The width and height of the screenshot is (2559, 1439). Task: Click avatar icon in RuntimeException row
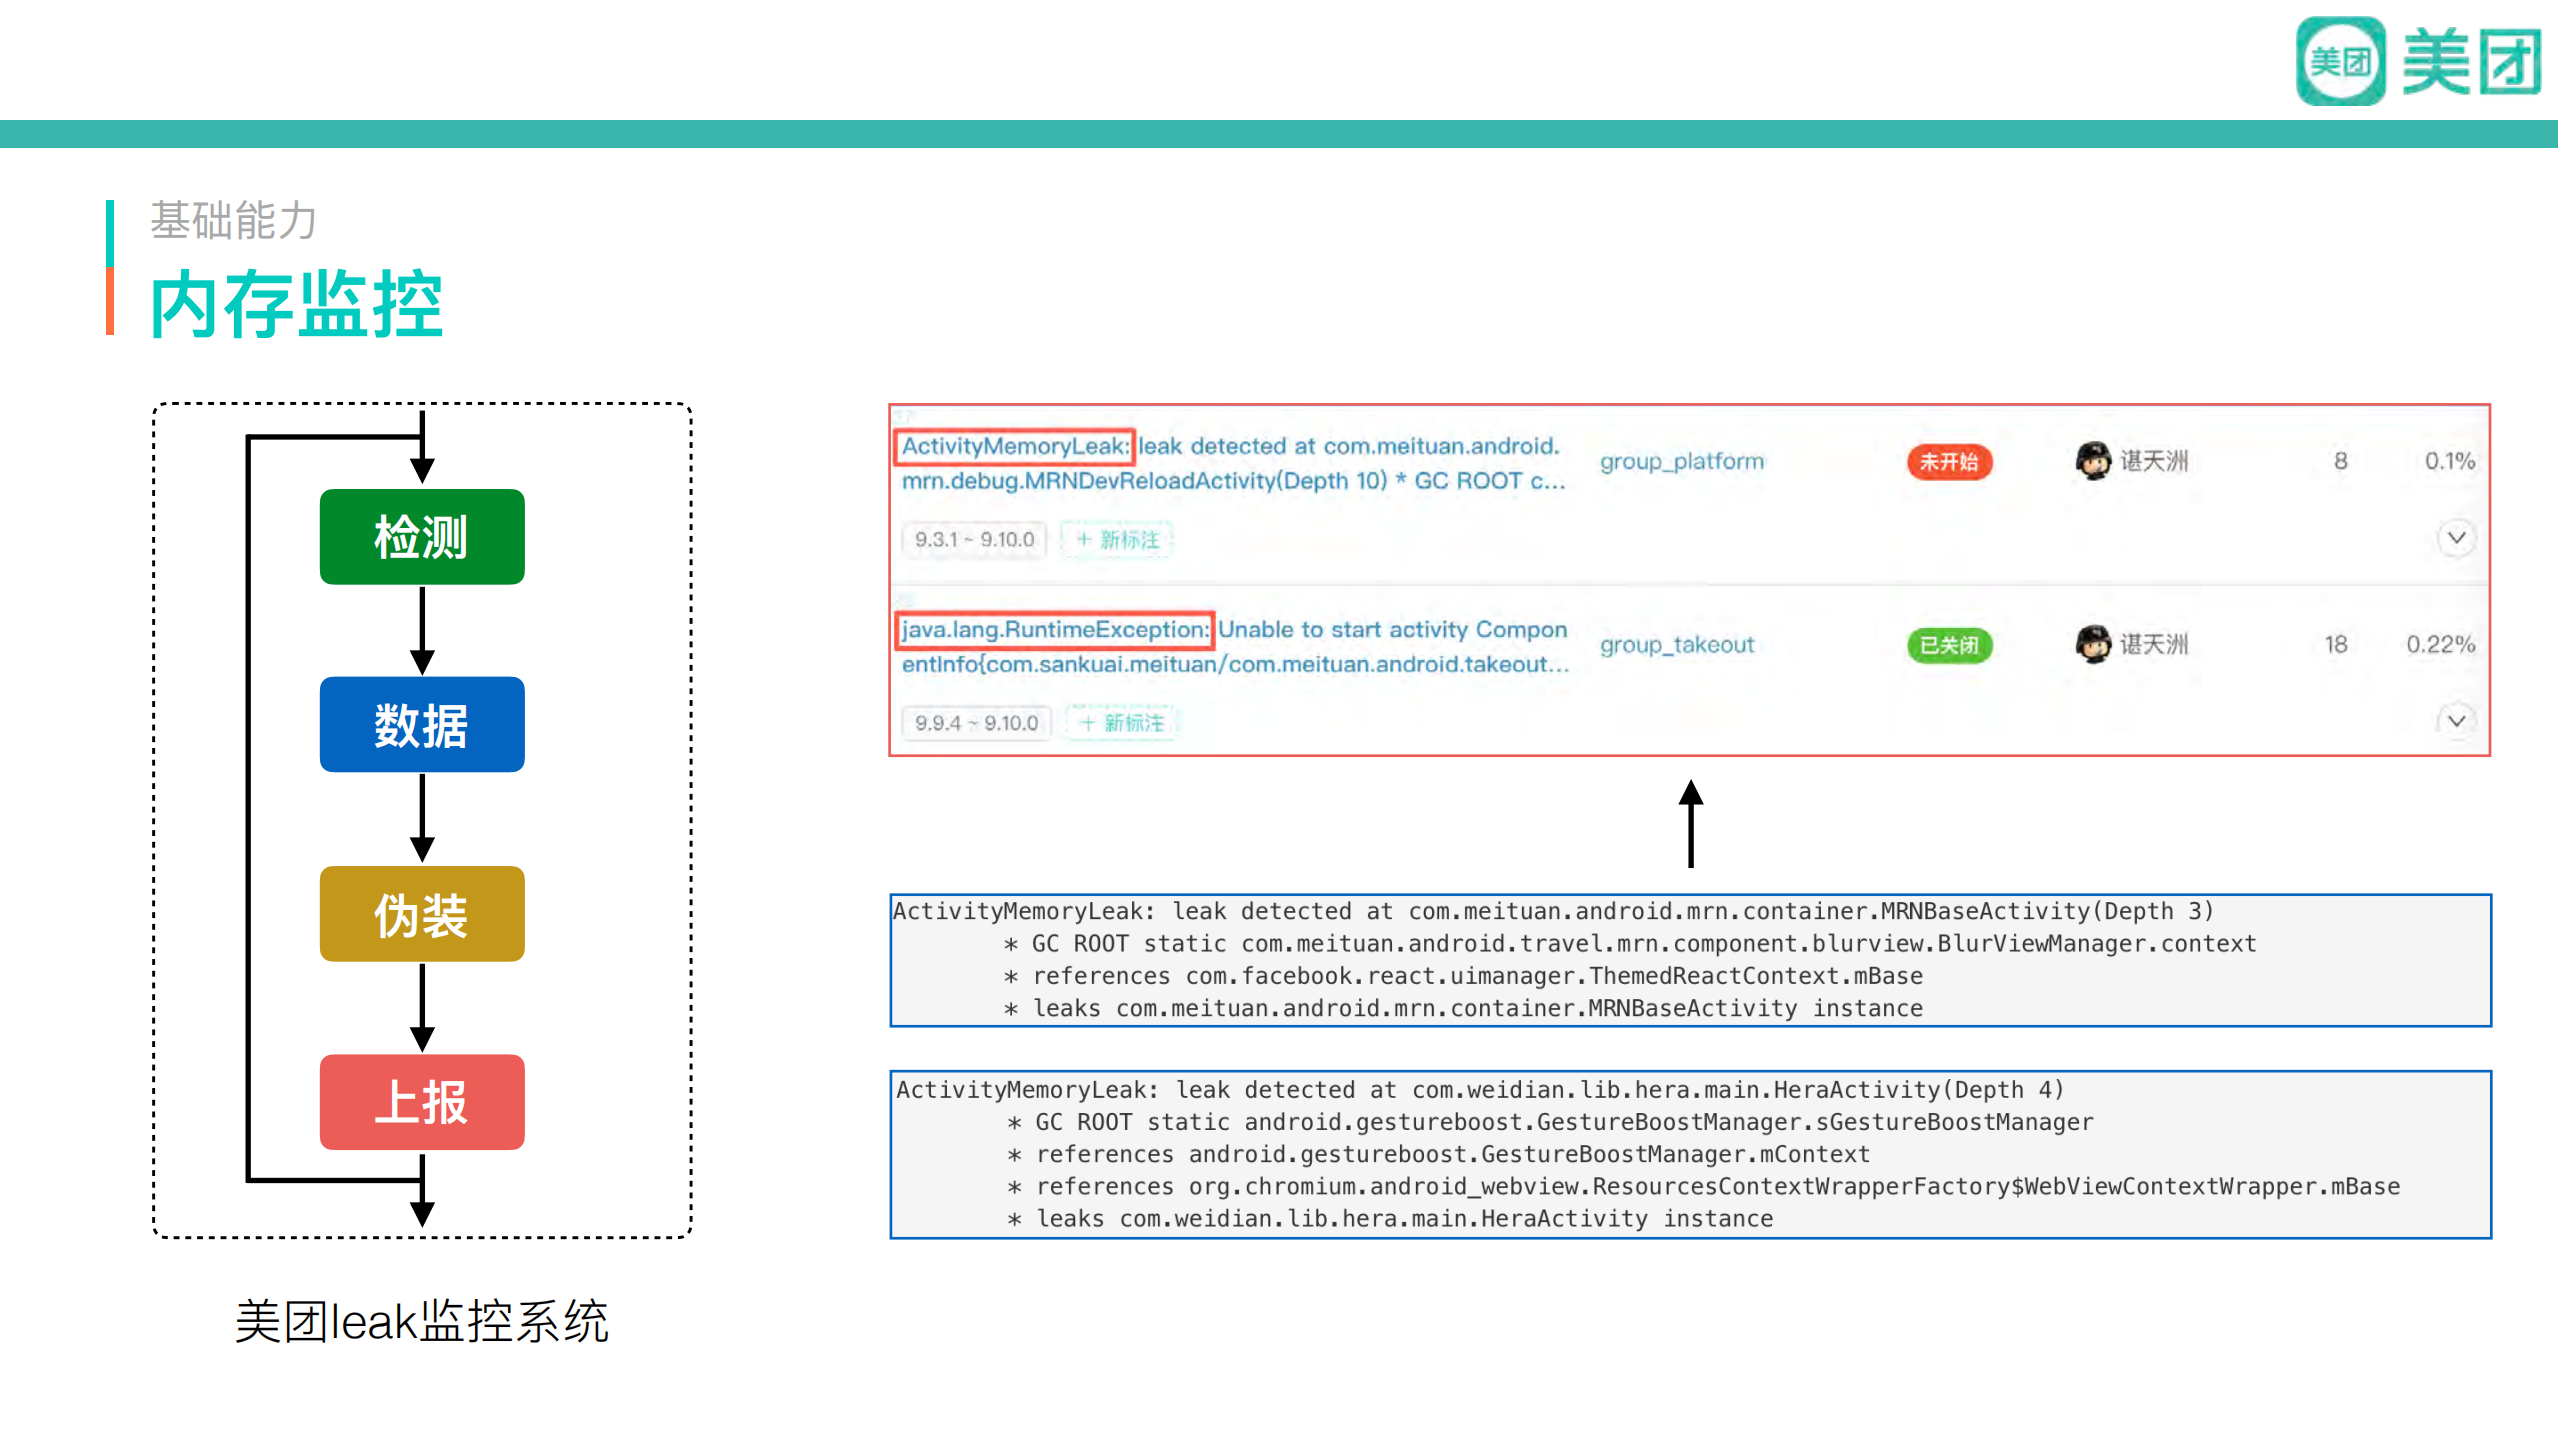pyautogui.click(x=2092, y=644)
